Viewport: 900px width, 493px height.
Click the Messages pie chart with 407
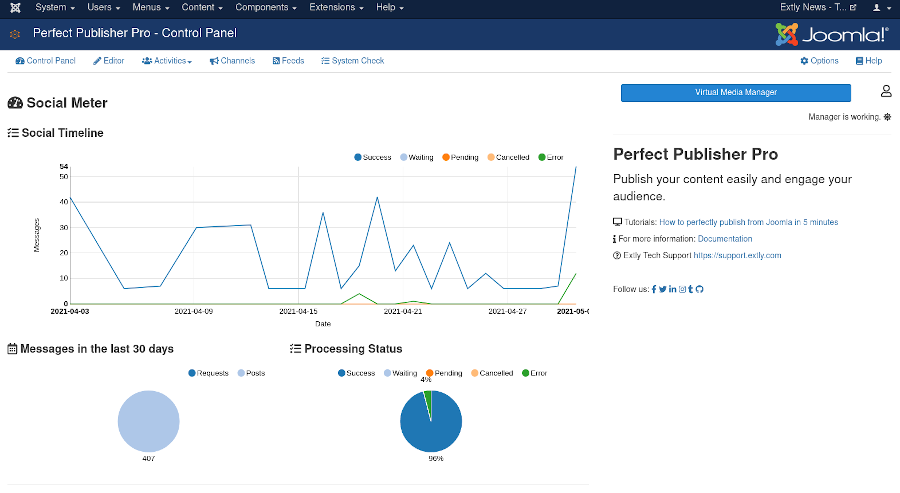(x=149, y=421)
